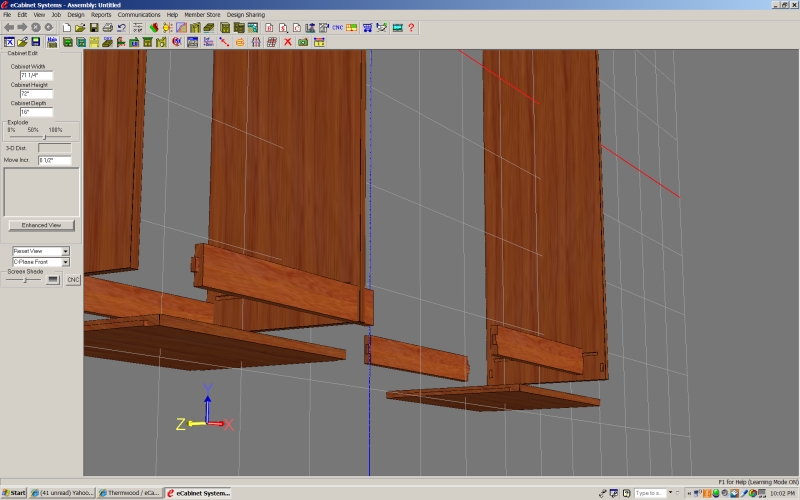Click the Screen Shade toggle button
Viewport: 800px width, 500px height.
point(53,280)
